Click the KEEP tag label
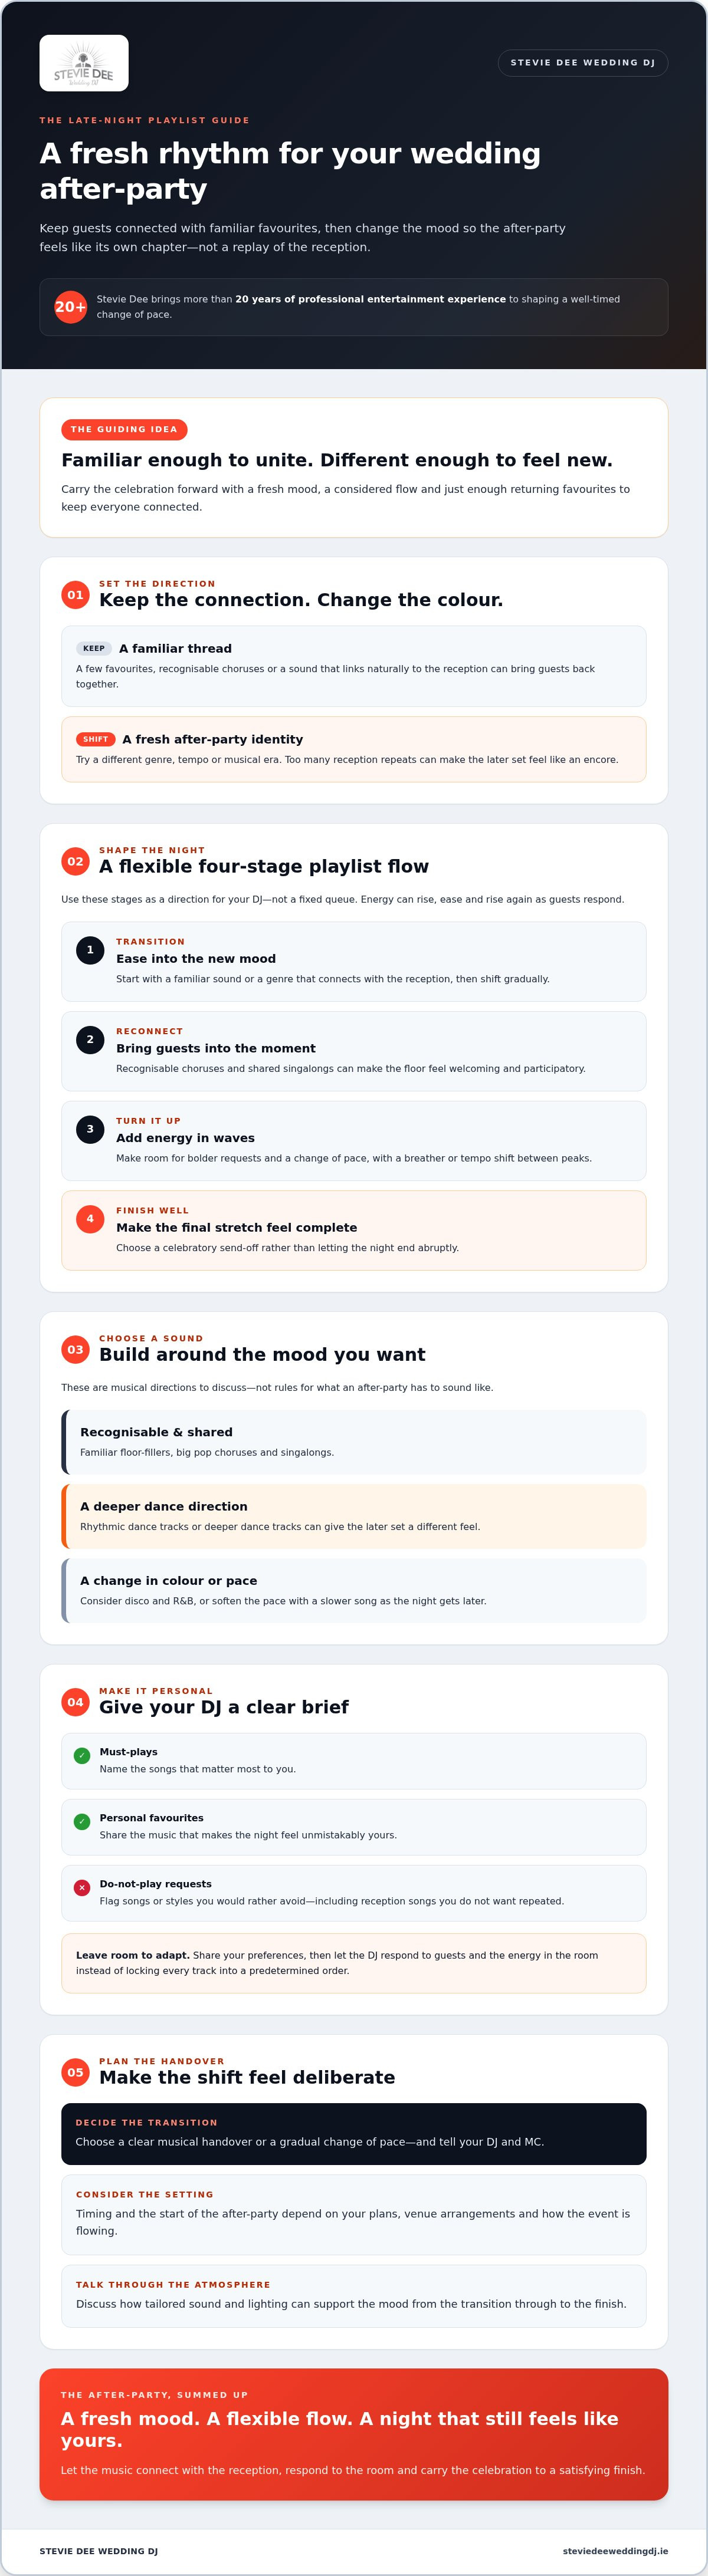The height and width of the screenshot is (2576, 708). pos(94,648)
